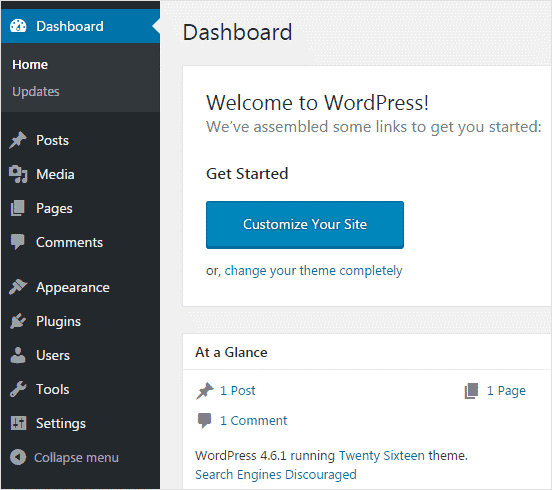Open the Comments menu label
Screen dimensions: 552x490
tap(69, 243)
